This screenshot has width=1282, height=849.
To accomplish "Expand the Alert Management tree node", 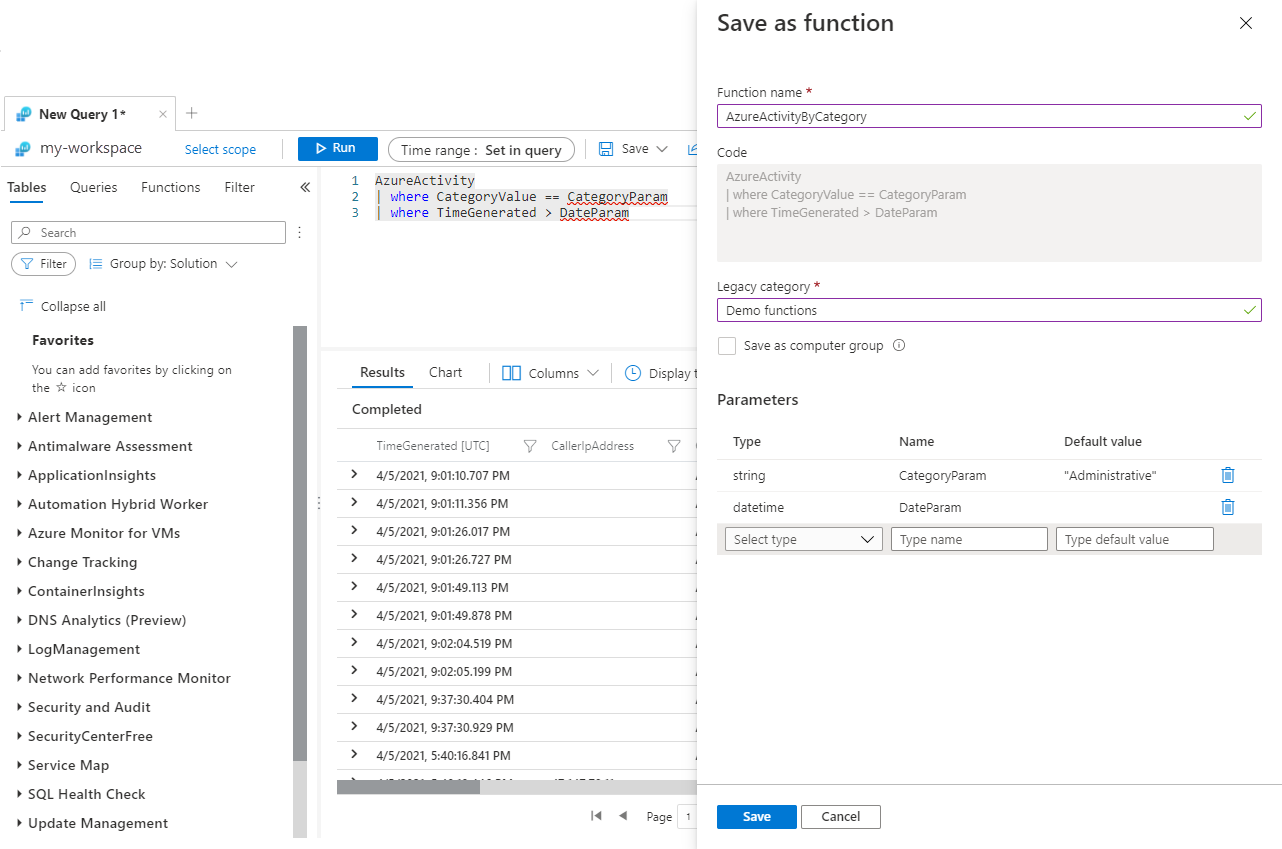I will coord(20,417).
